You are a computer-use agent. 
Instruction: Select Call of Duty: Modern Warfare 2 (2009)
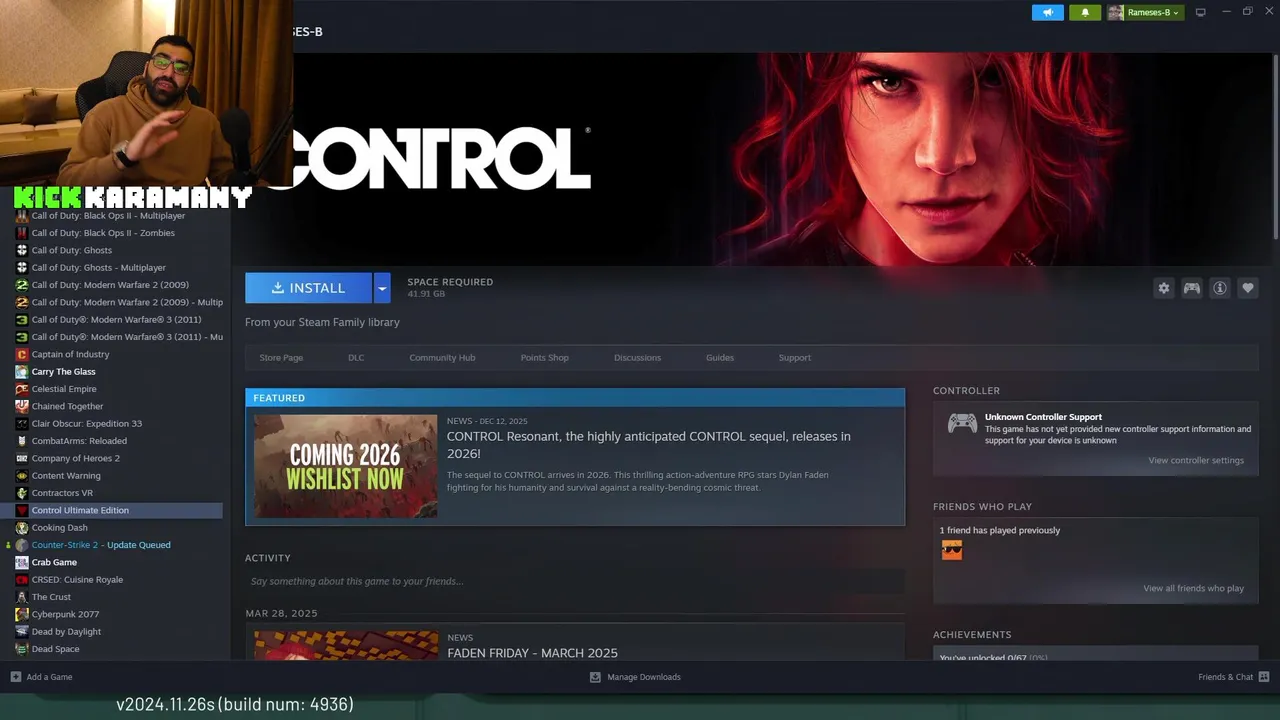click(x=110, y=285)
